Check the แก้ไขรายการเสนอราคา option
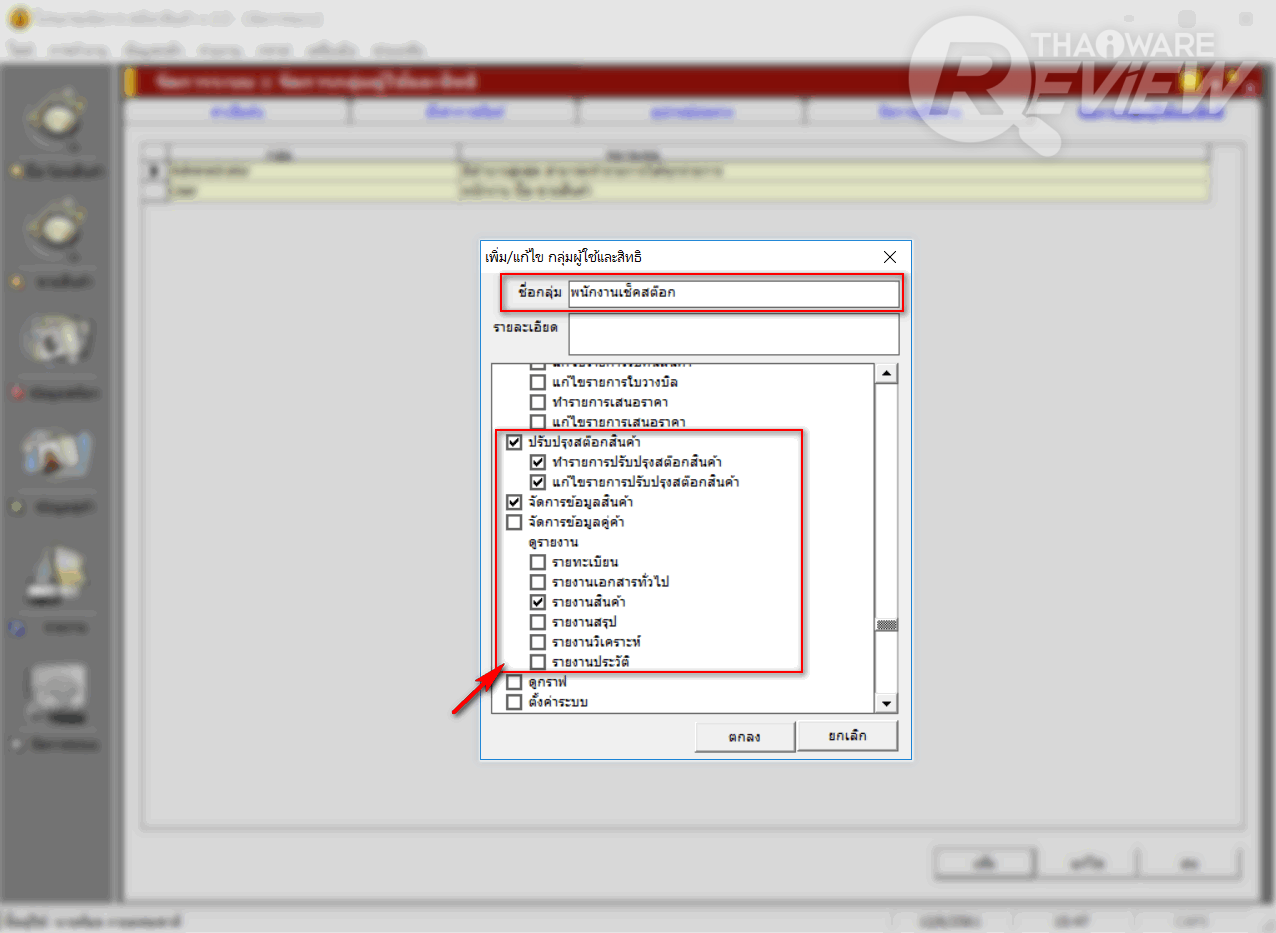The height and width of the screenshot is (933, 1276). pos(538,422)
